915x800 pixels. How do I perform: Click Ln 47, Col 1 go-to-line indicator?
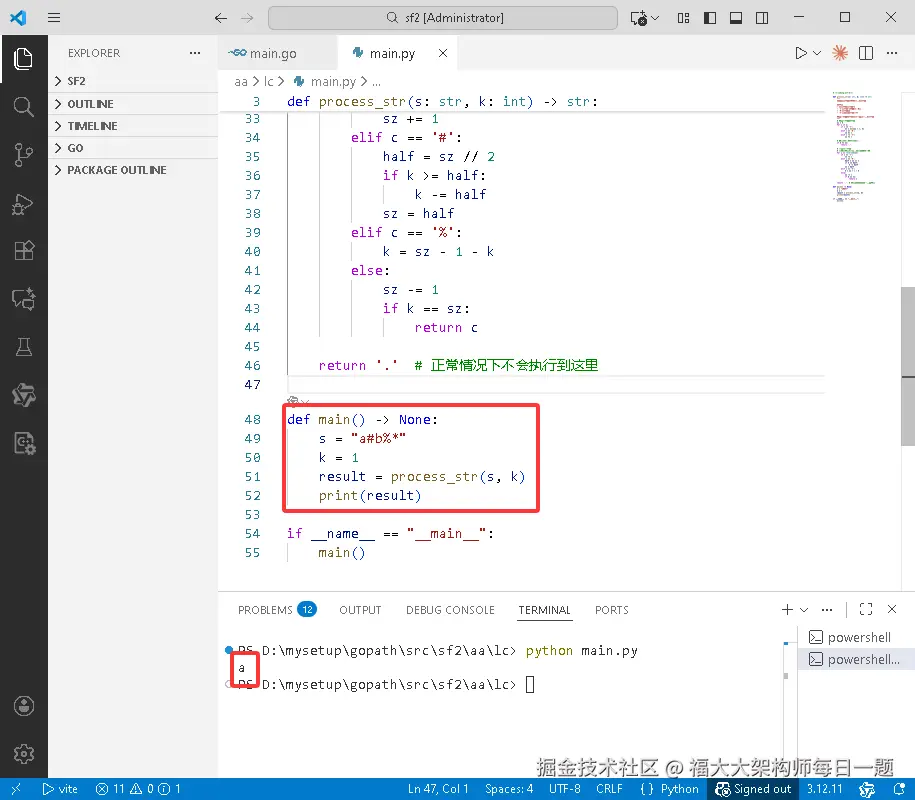point(438,789)
